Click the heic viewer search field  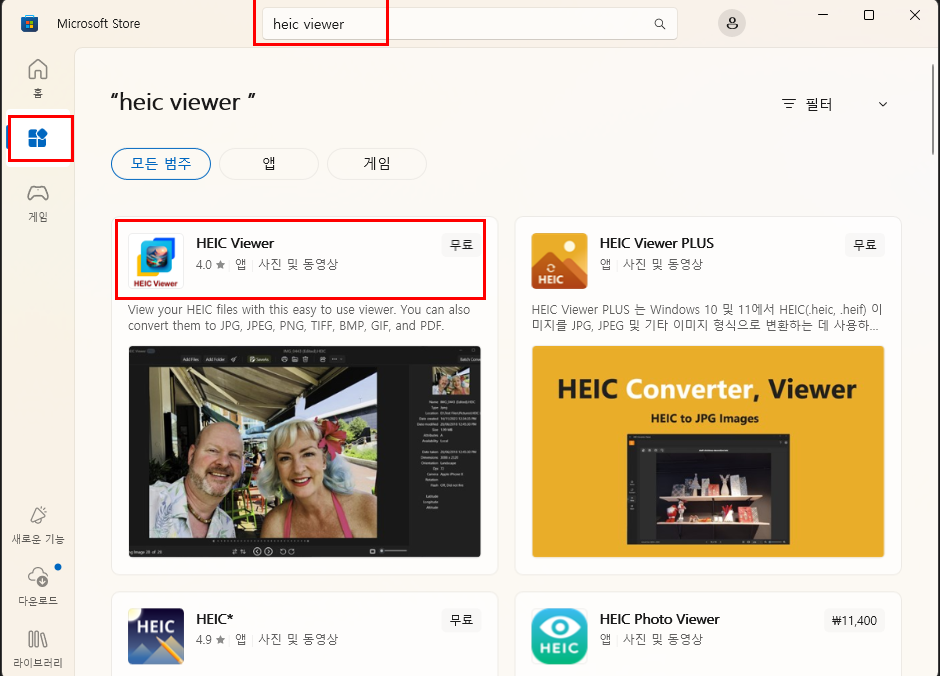[469, 24]
